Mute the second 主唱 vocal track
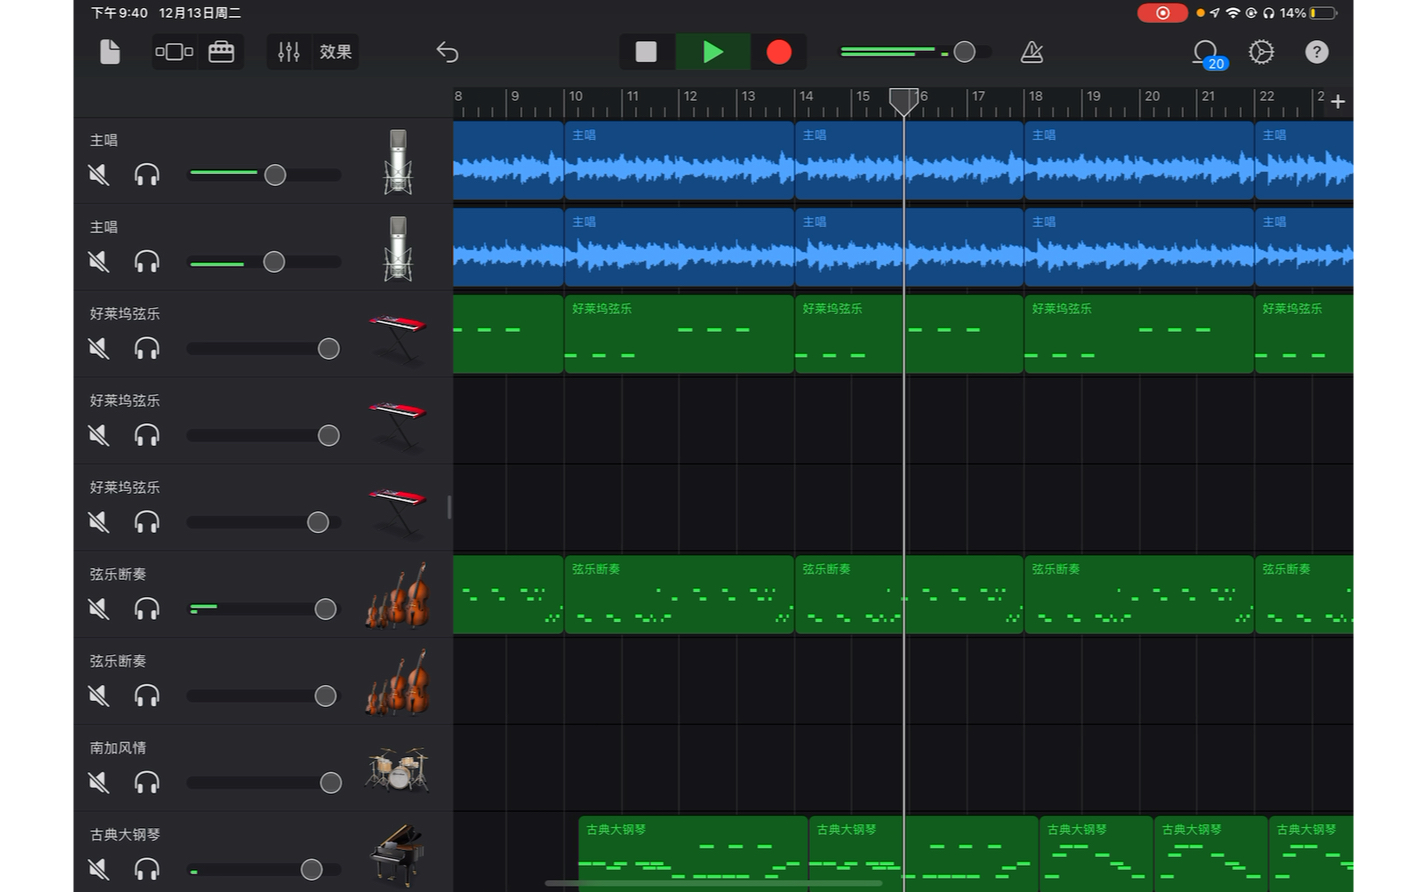The height and width of the screenshot is (892, 1427). (x=98, y=262)
